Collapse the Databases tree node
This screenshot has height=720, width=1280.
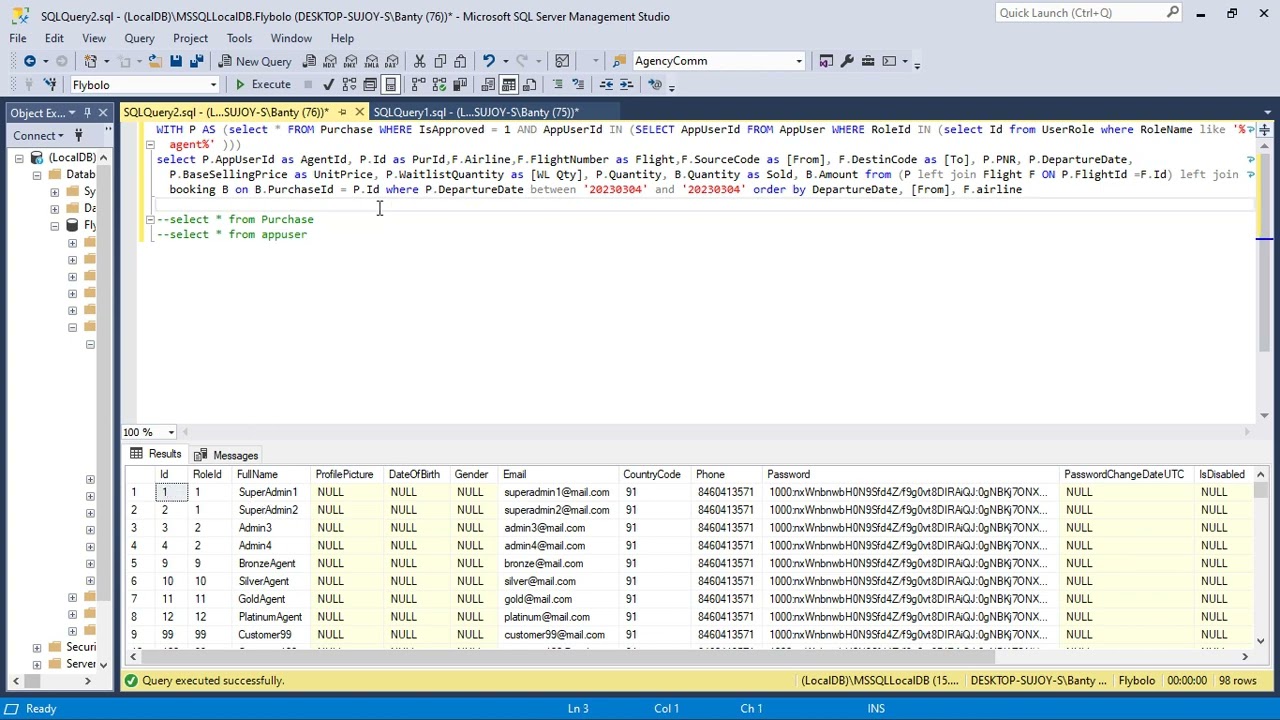pyautogui.click(x=37, y=175)
